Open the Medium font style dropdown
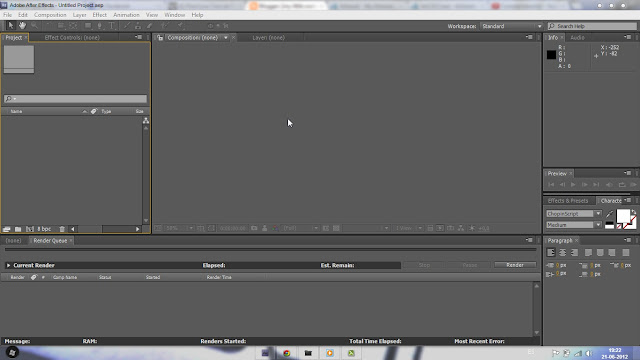 pyautogui.click(x=574, y=225)
